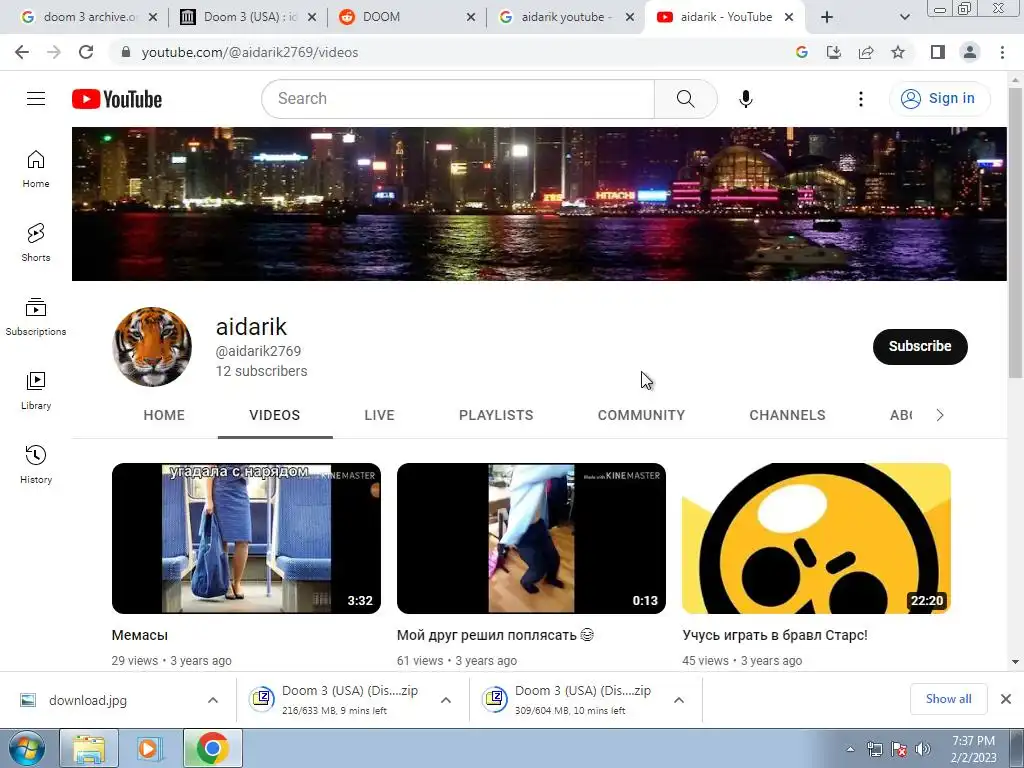Expand first Doom 3 zip (216/633 MB) options
The image size is (1024, 768).
446,700
